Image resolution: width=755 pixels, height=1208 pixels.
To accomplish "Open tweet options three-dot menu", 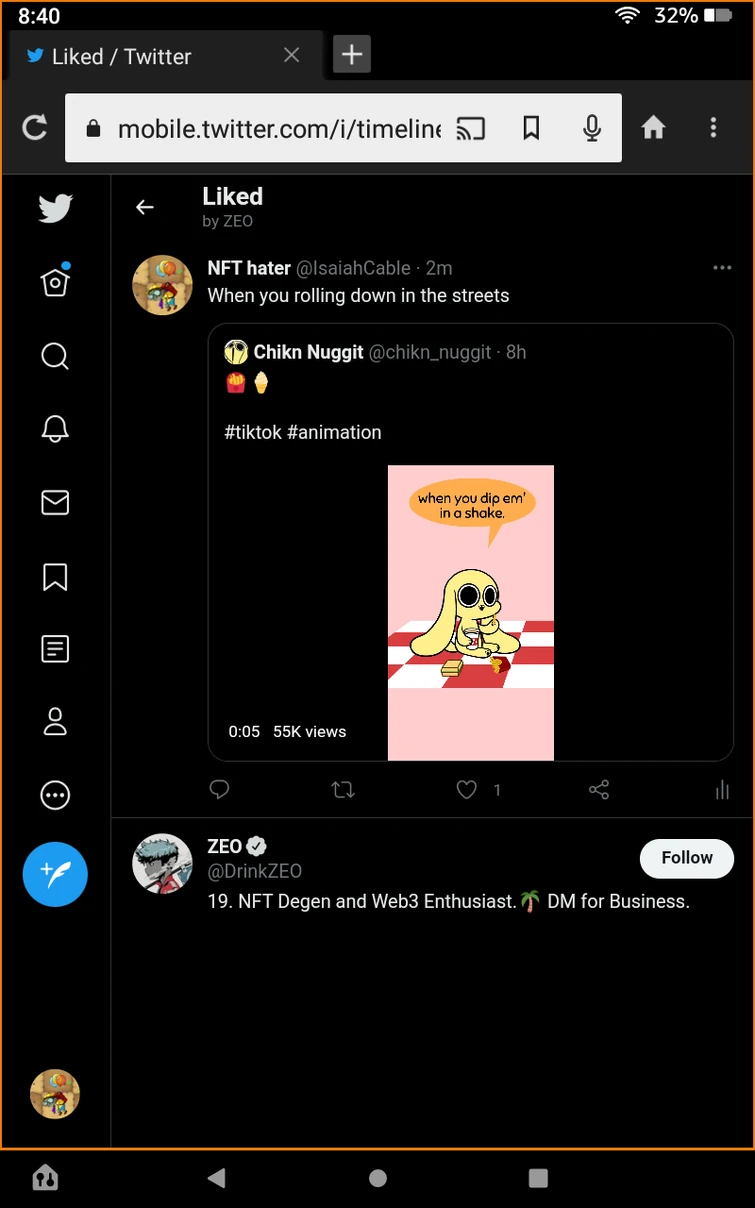I will 722,268.
